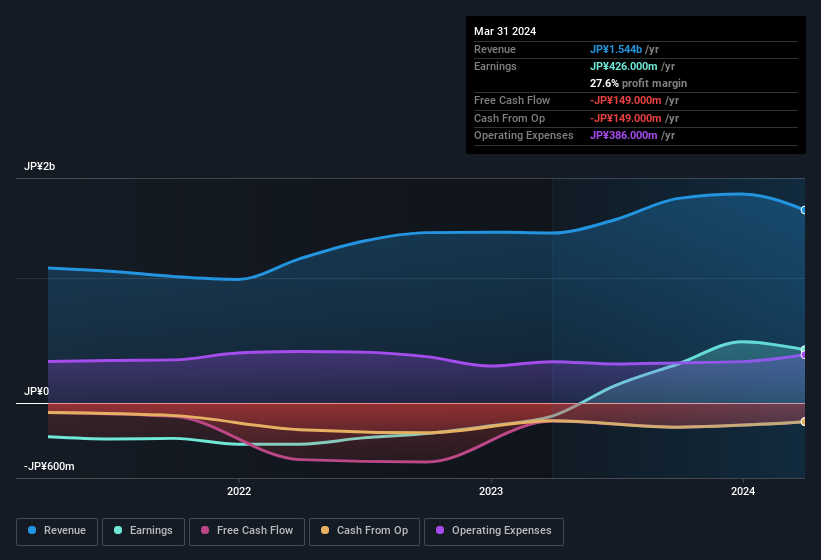Toggle the Cash From Op legend button

(x=364, y=531)
